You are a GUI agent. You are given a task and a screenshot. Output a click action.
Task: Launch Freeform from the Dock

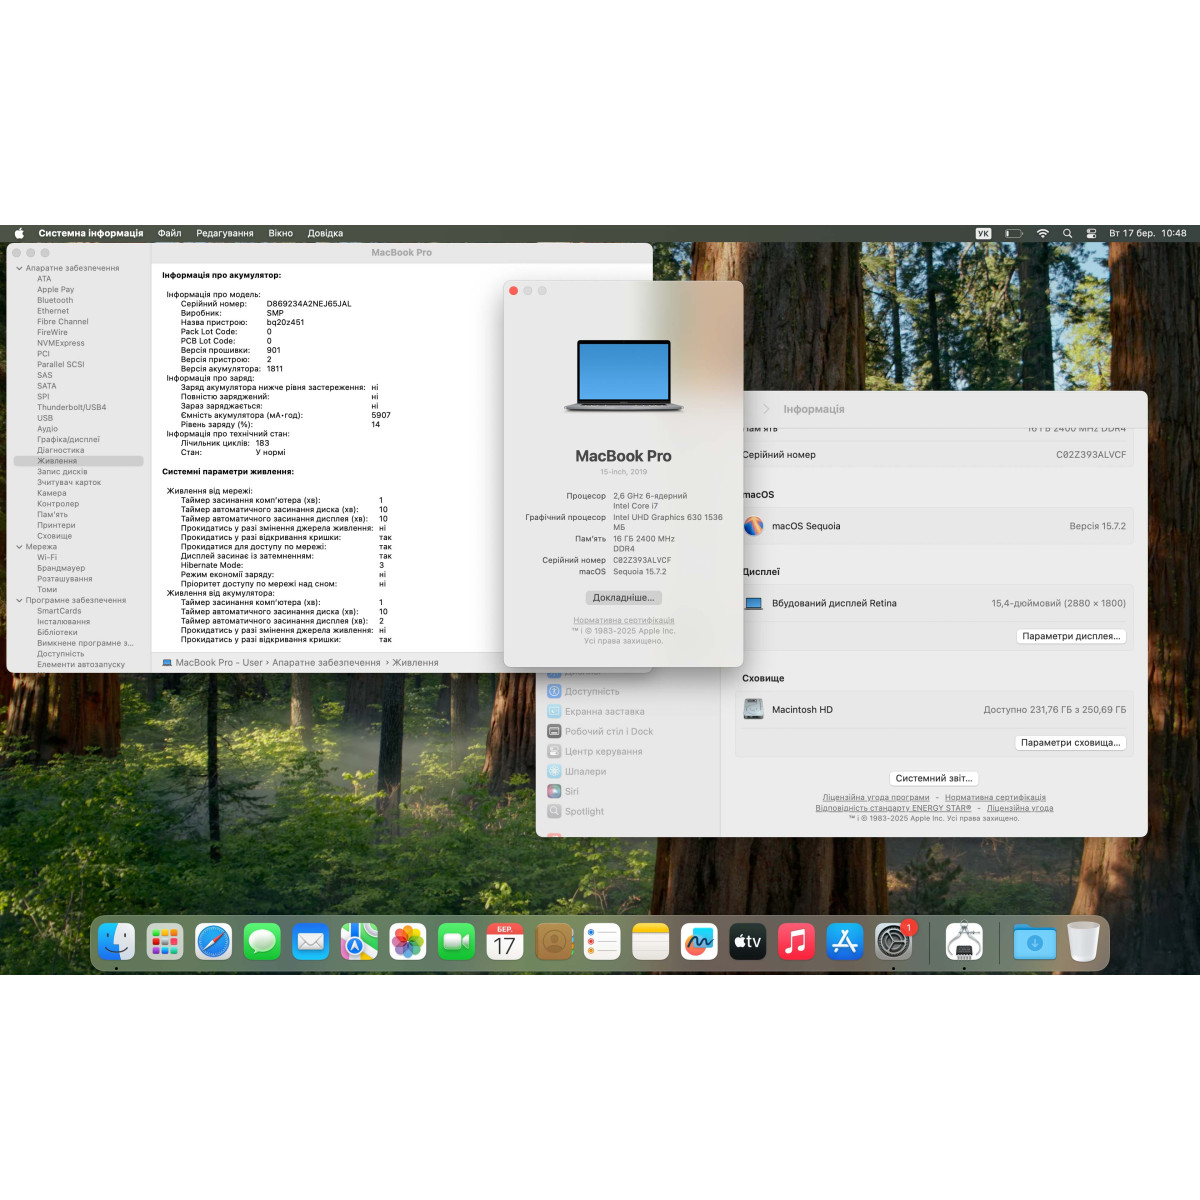coord(699,941)
